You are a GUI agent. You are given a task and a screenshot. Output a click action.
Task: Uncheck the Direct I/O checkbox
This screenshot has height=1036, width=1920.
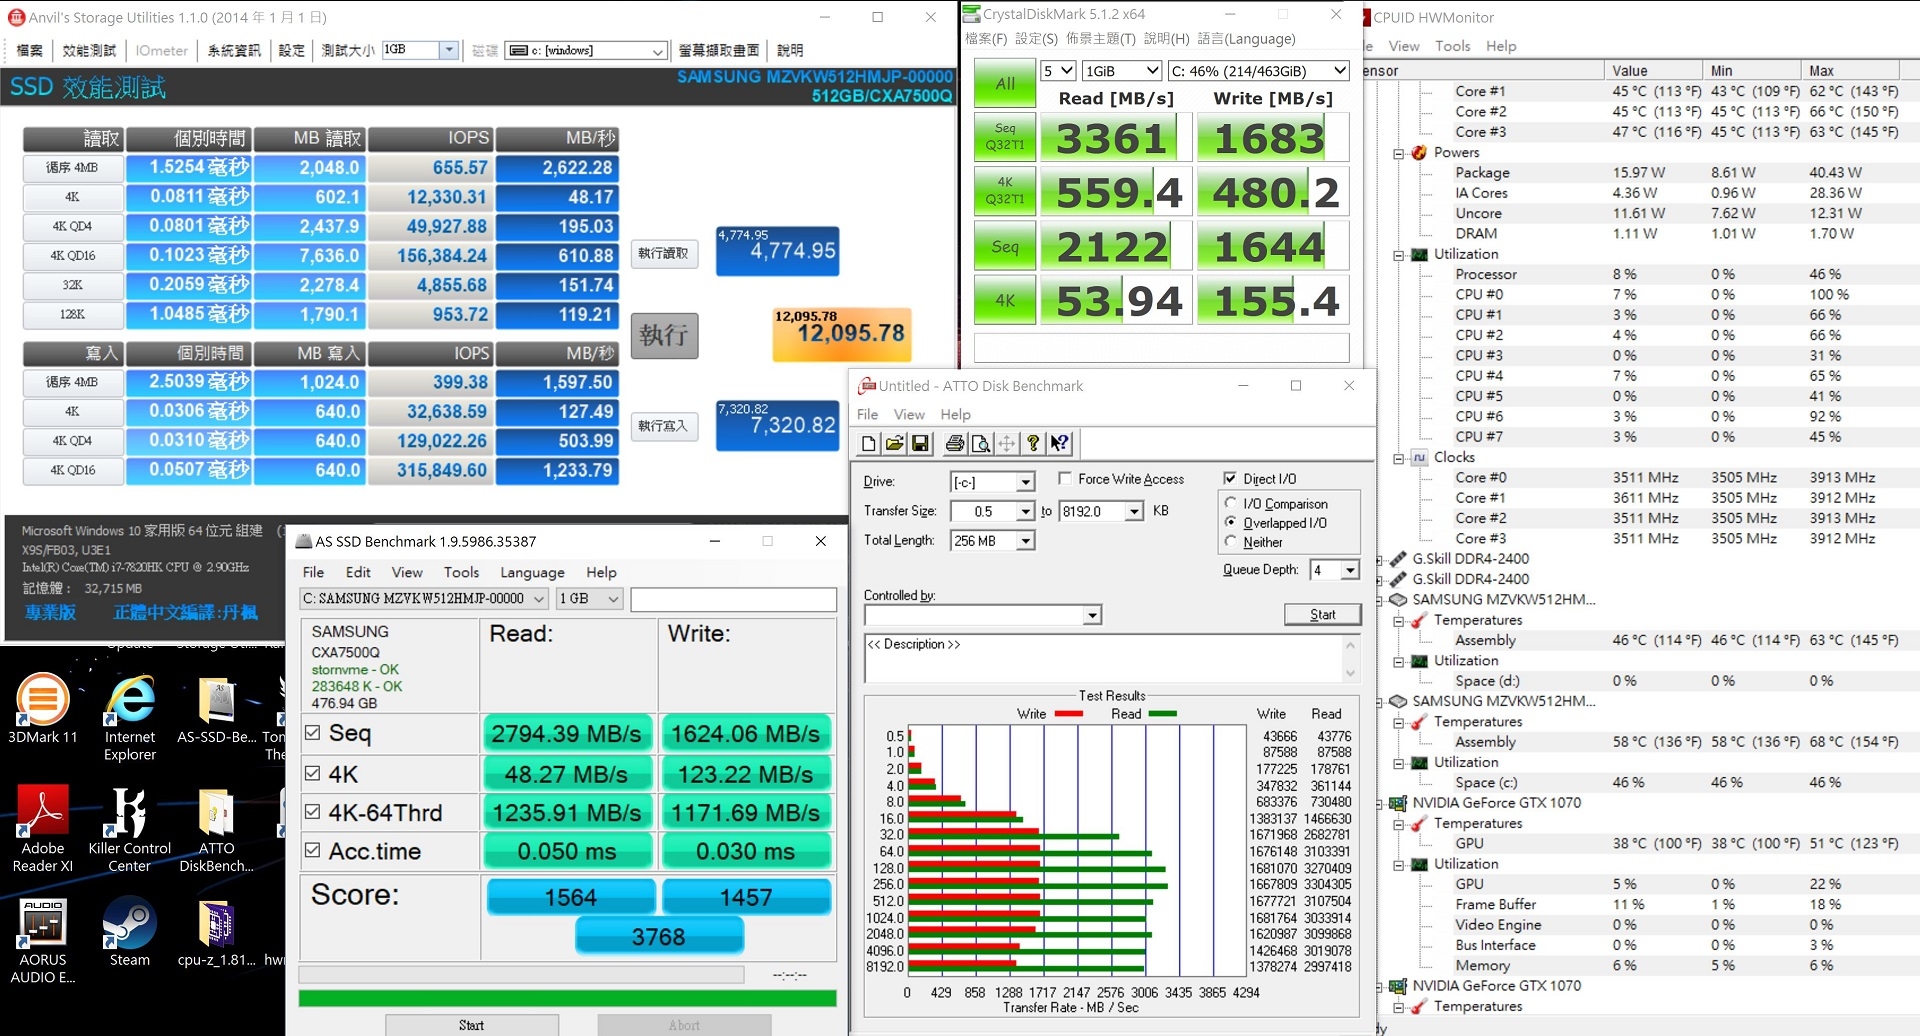[1230, 479]
